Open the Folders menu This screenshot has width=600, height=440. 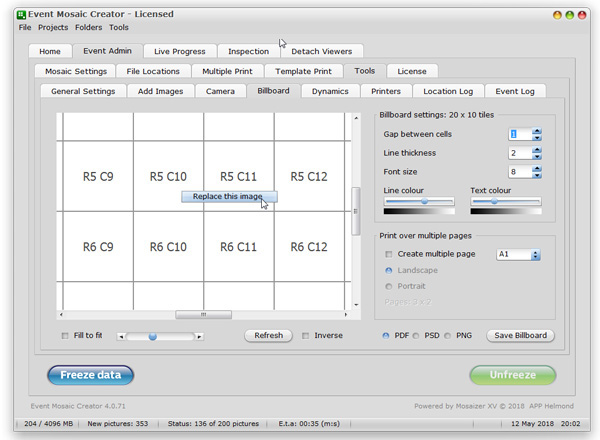click(x=88, y=28)
